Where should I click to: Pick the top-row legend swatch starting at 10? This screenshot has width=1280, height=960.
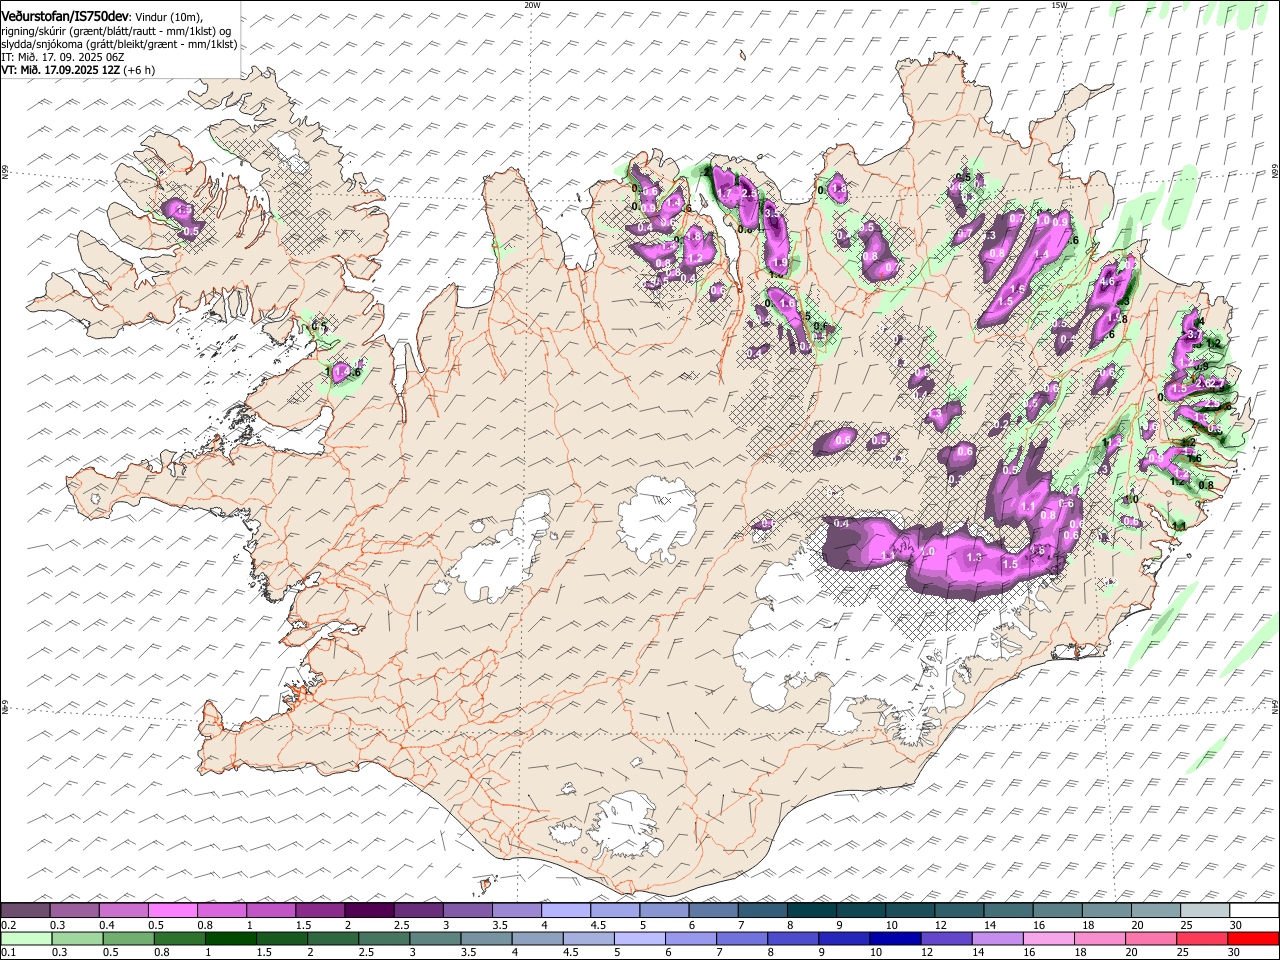[911, 910]
